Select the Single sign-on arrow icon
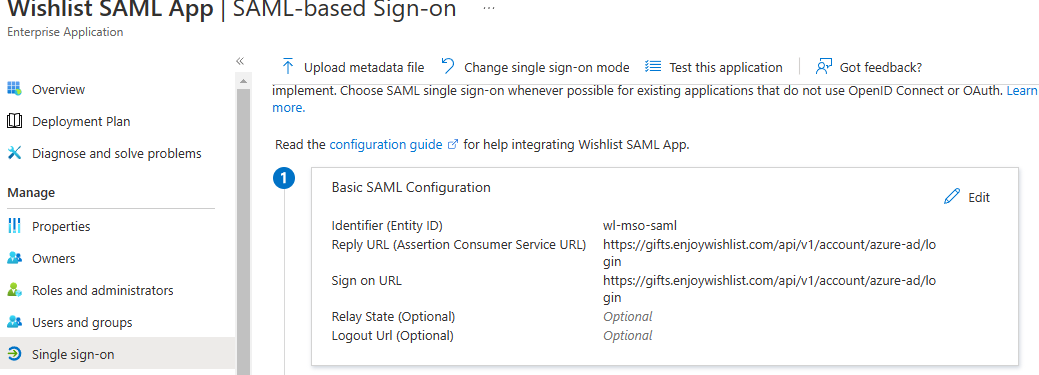The height and width of the screenshot is (375, 1039). 14,354
